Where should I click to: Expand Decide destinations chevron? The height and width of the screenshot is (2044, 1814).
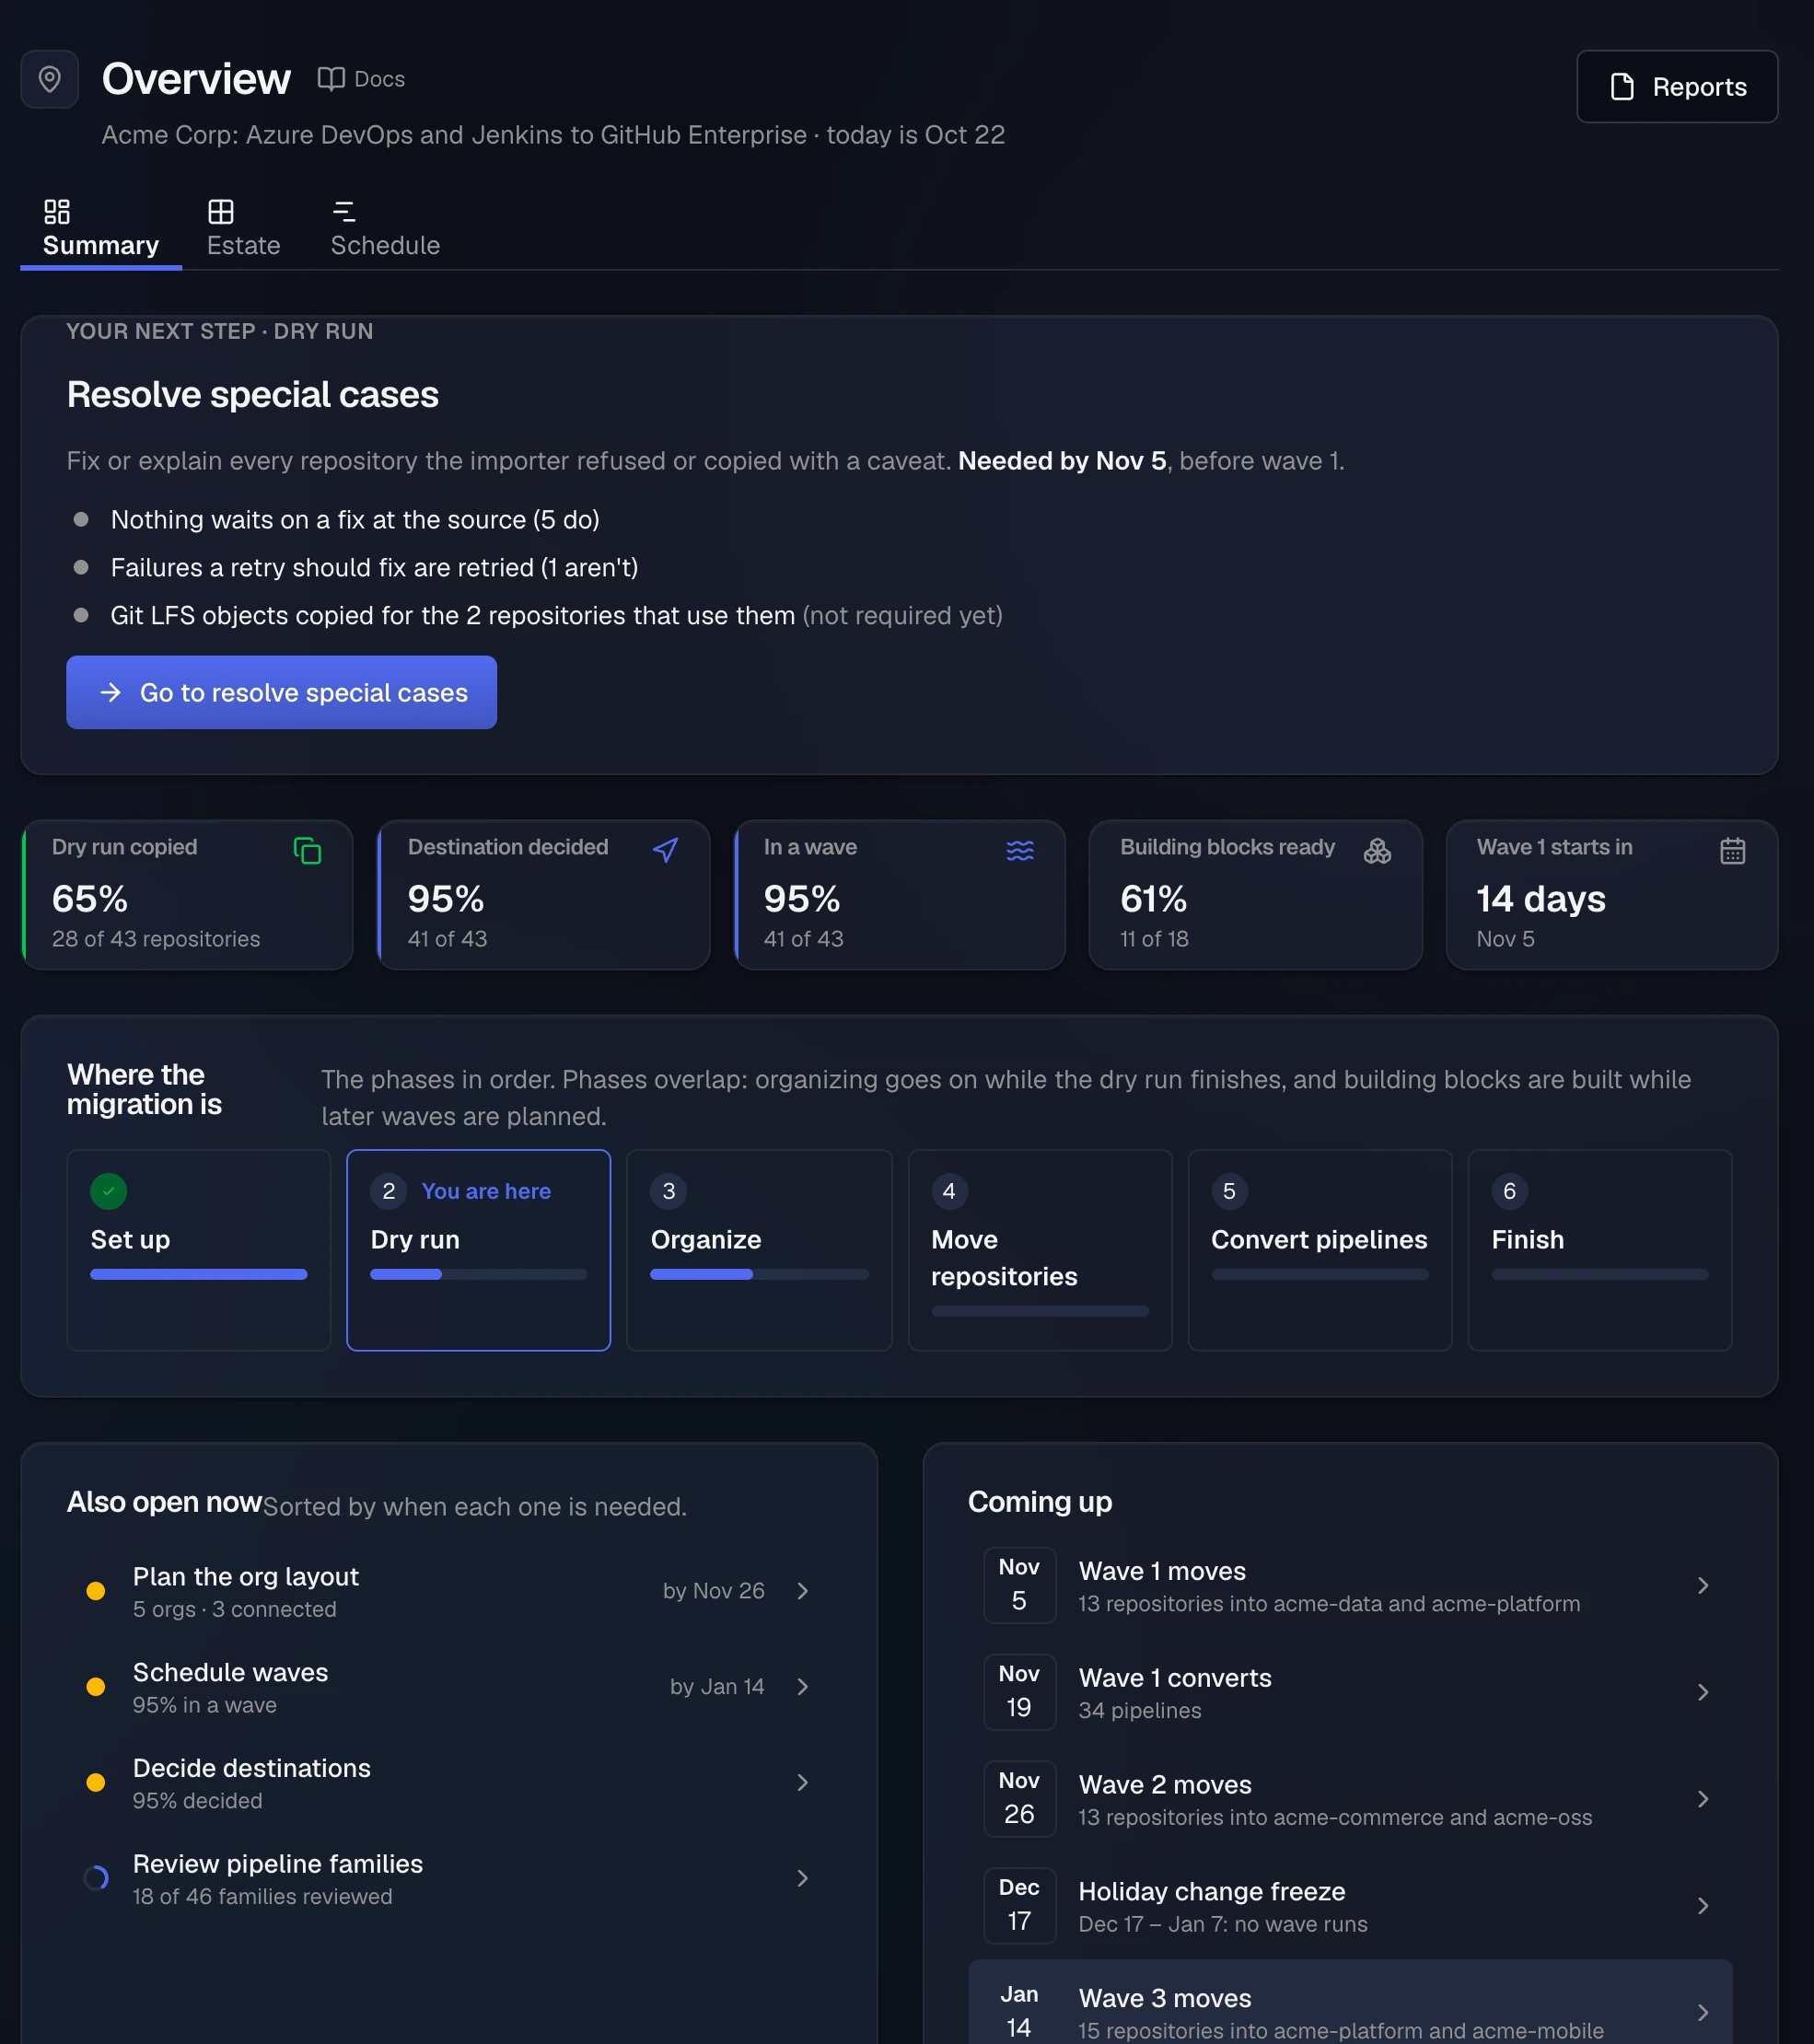click(x=803, y=1782)
